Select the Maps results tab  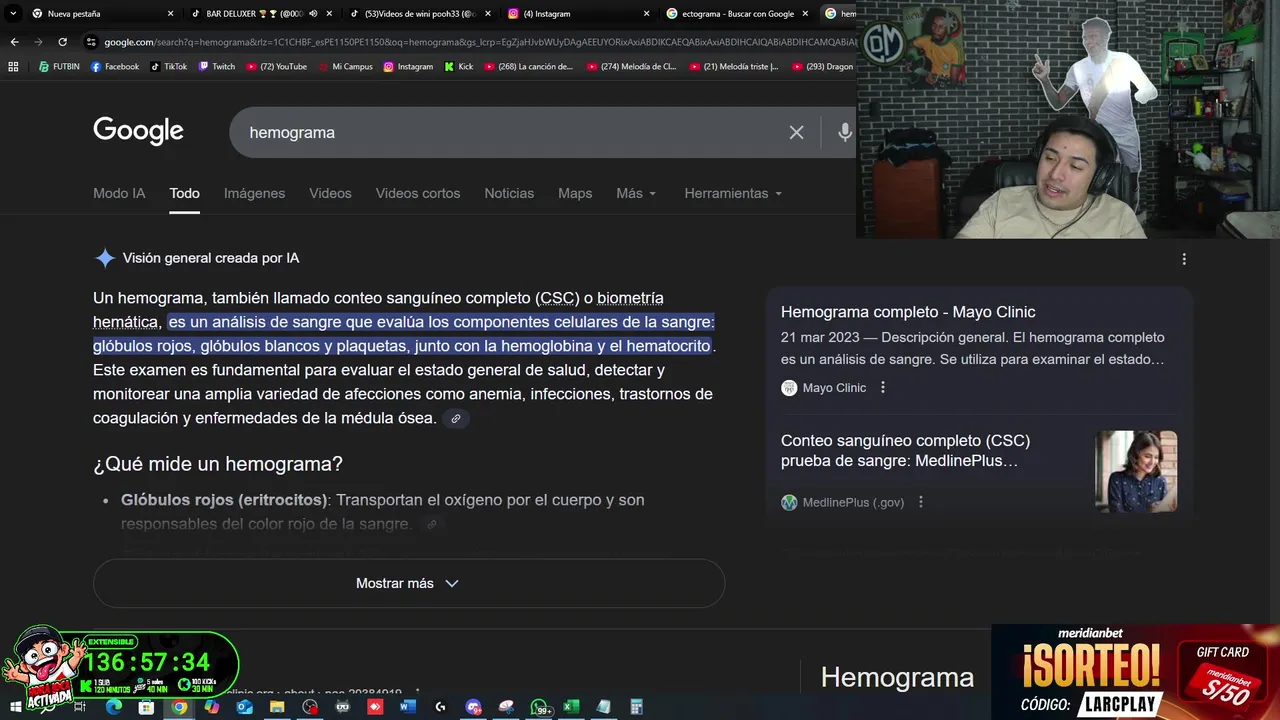click(x=575, y=193)
